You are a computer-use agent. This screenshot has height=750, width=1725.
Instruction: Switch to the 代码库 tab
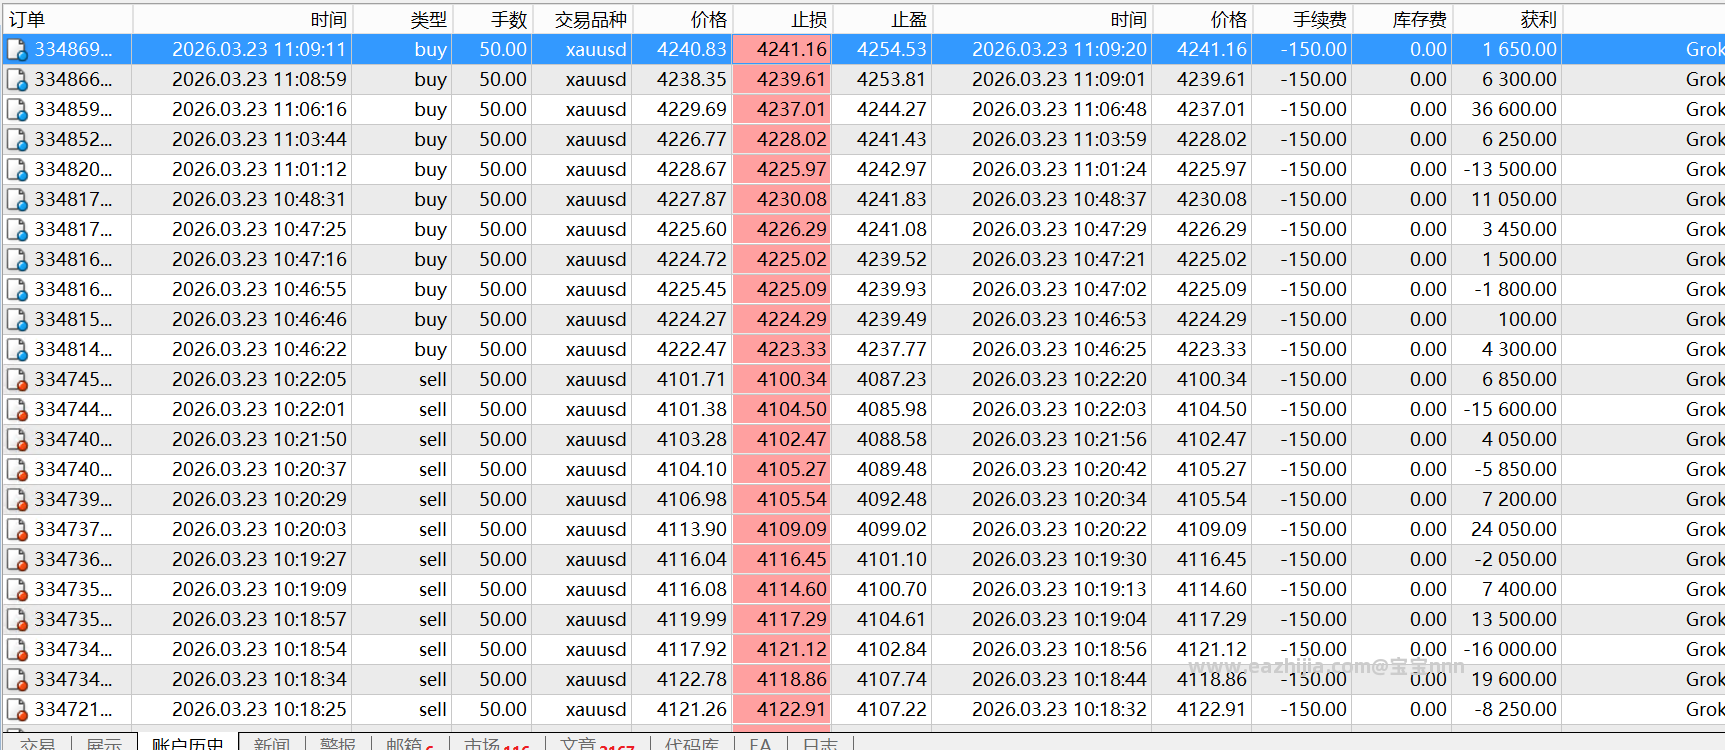point(692,743)
